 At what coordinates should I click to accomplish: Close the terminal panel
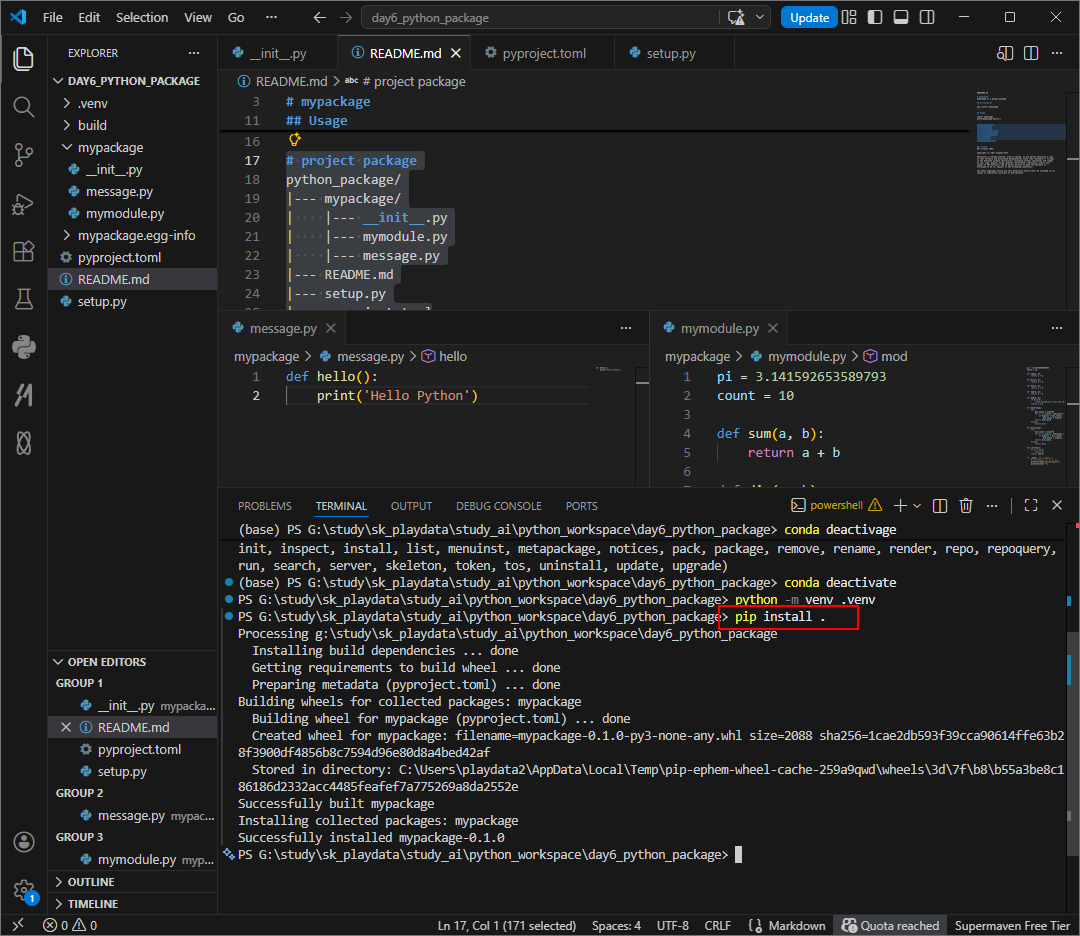(x=1057, y=506)
